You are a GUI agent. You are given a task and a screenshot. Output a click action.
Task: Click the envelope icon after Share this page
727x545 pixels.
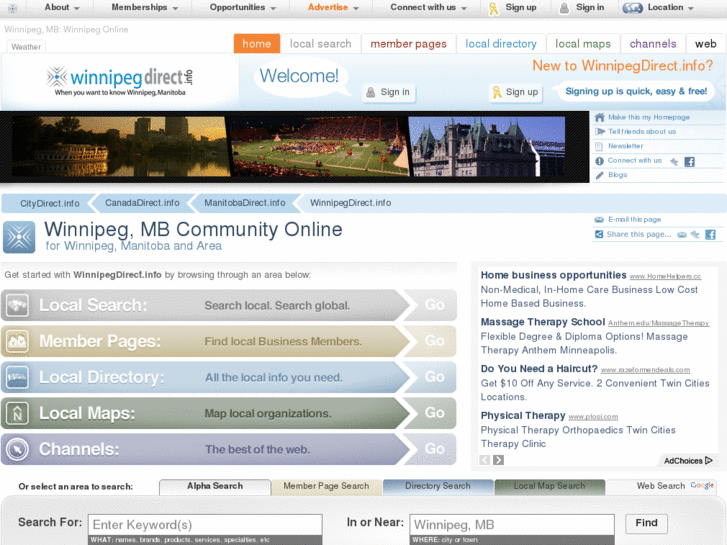pyautogui.click(x=682, y=235)
